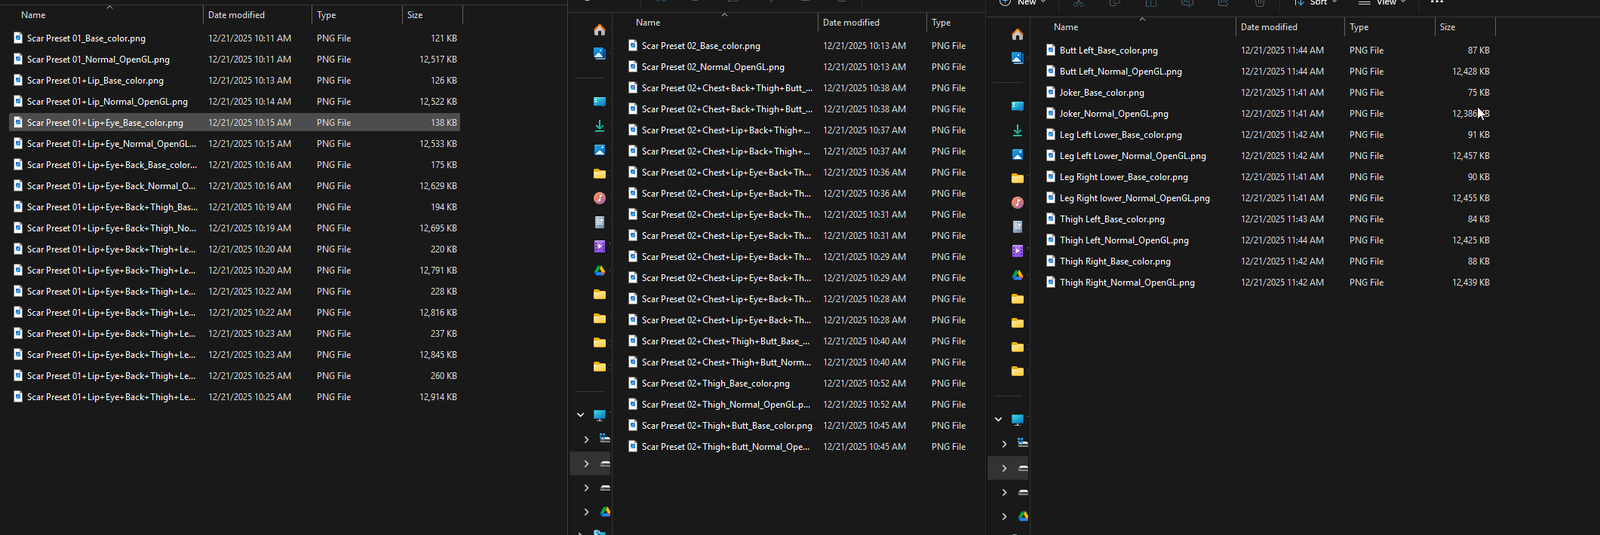Open Pictures in the Butt Left window sidebar
The height and width of the screenshot is (535, 1600).
(x=1017, y=154)
